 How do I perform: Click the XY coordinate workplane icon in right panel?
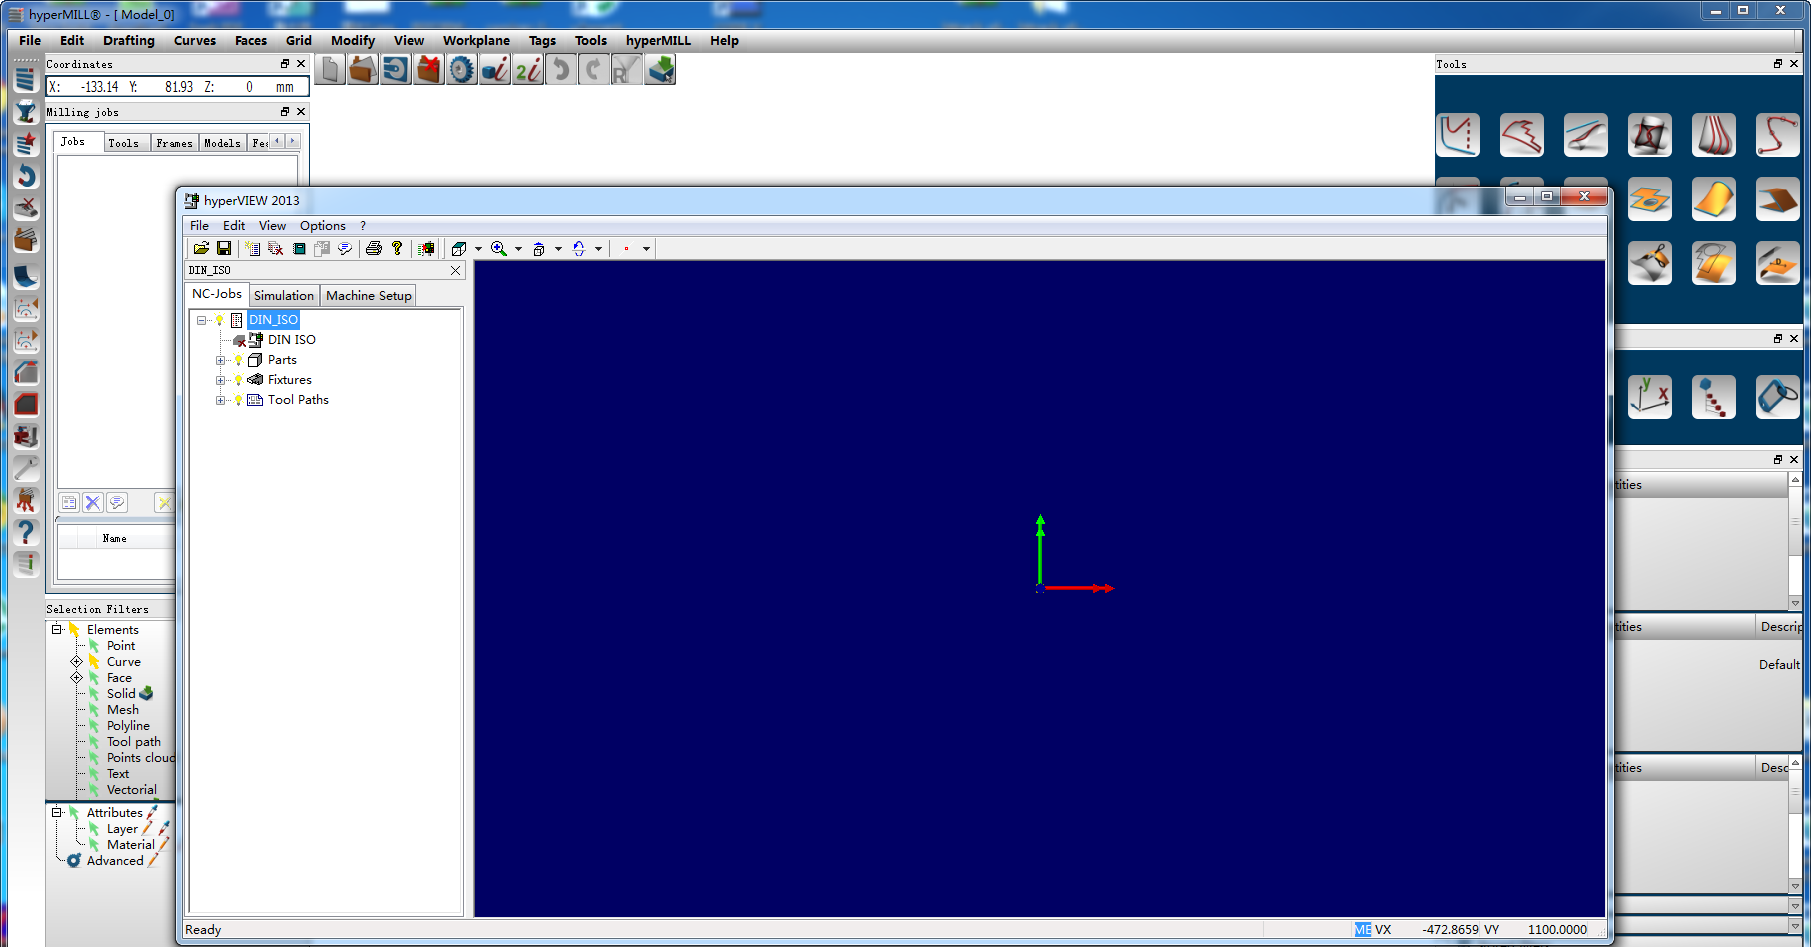click(x=1650, y=397)
